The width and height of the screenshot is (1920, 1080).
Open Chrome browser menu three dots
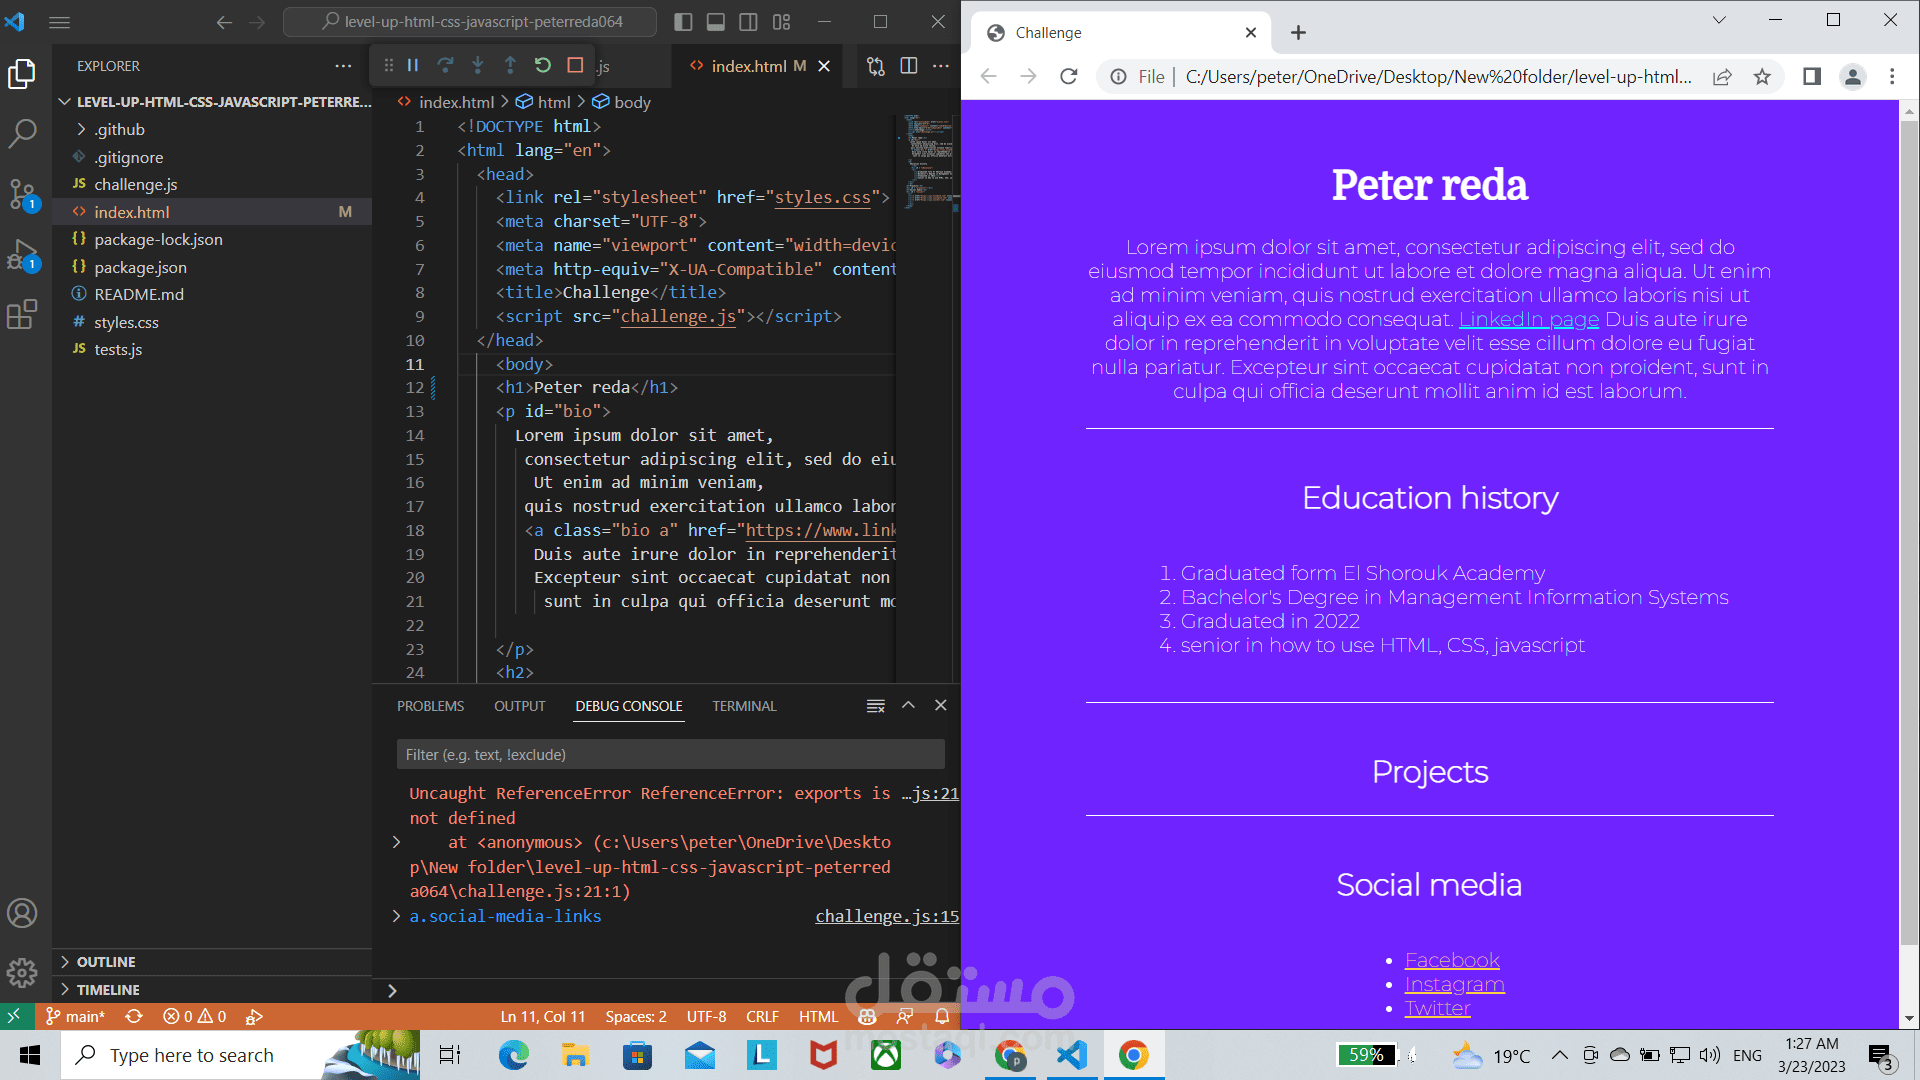point(1892,76)
